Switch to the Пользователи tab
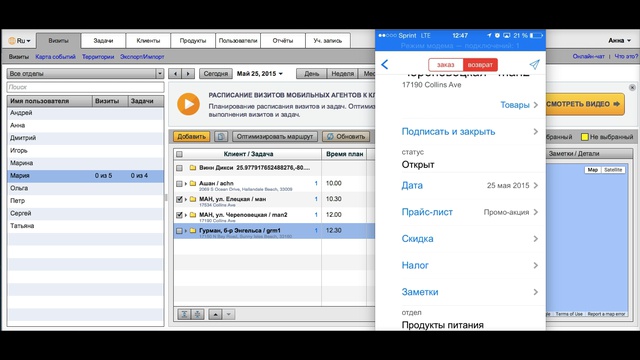640x360 pixels. pyautogui.click(x=238, y=41)
